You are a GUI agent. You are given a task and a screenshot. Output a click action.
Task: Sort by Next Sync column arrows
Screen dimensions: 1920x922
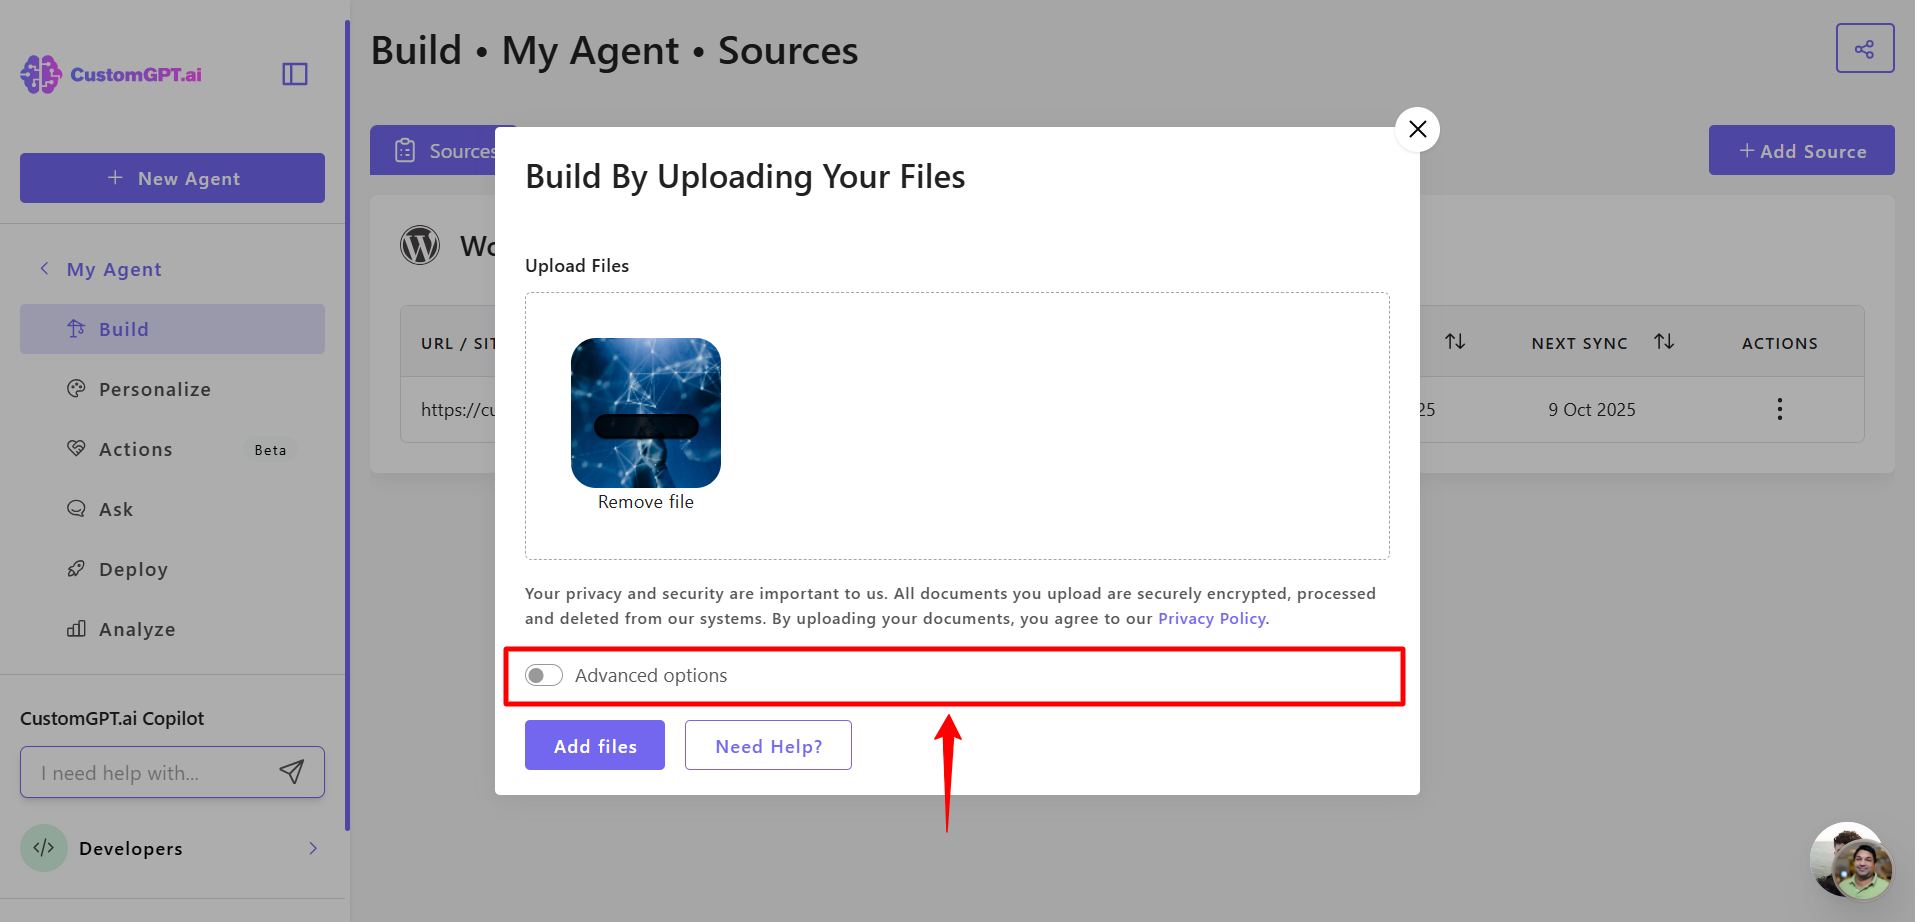[x=1664, y=342]
